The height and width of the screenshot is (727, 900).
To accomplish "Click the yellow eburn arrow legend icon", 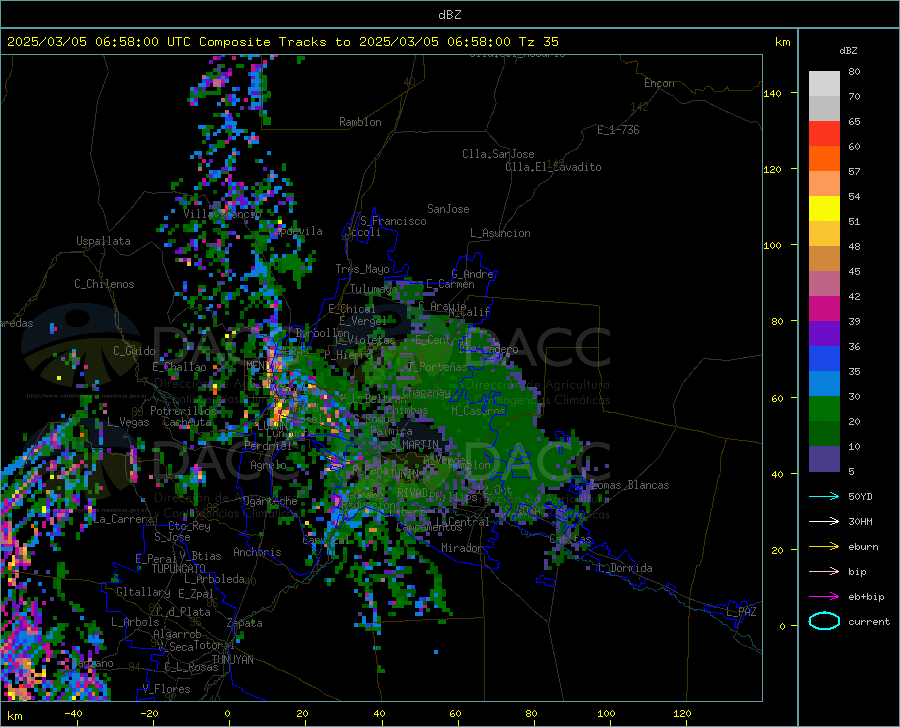I will 824,546.
